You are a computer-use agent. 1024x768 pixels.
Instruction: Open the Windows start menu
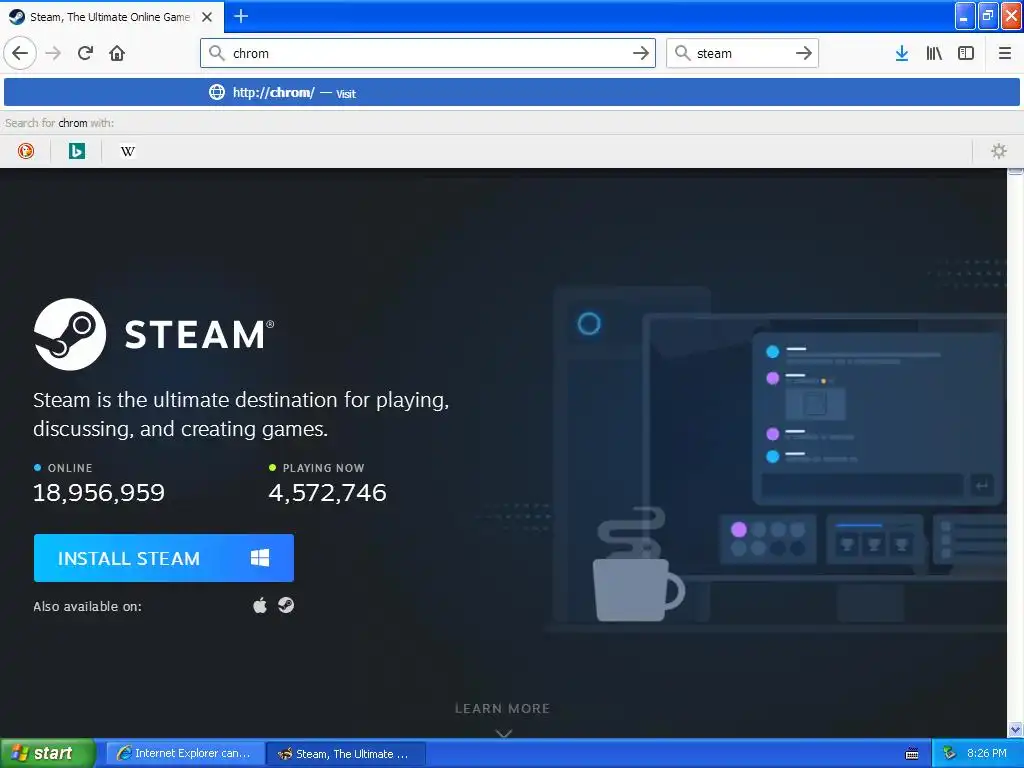(48, 753)
